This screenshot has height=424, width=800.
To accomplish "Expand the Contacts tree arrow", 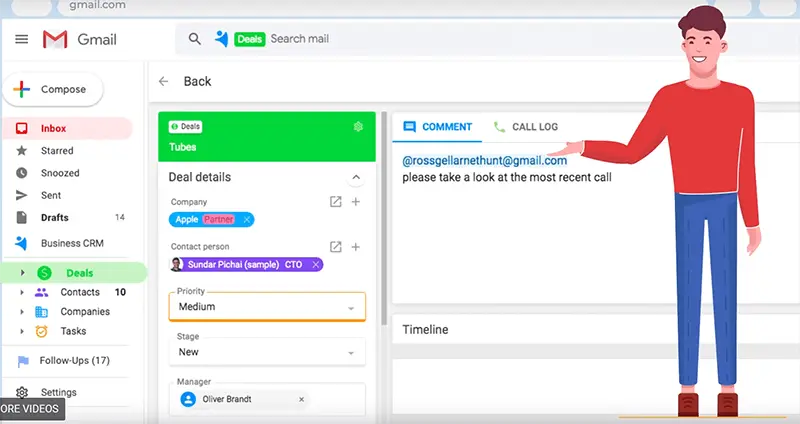I will (21, 292).
